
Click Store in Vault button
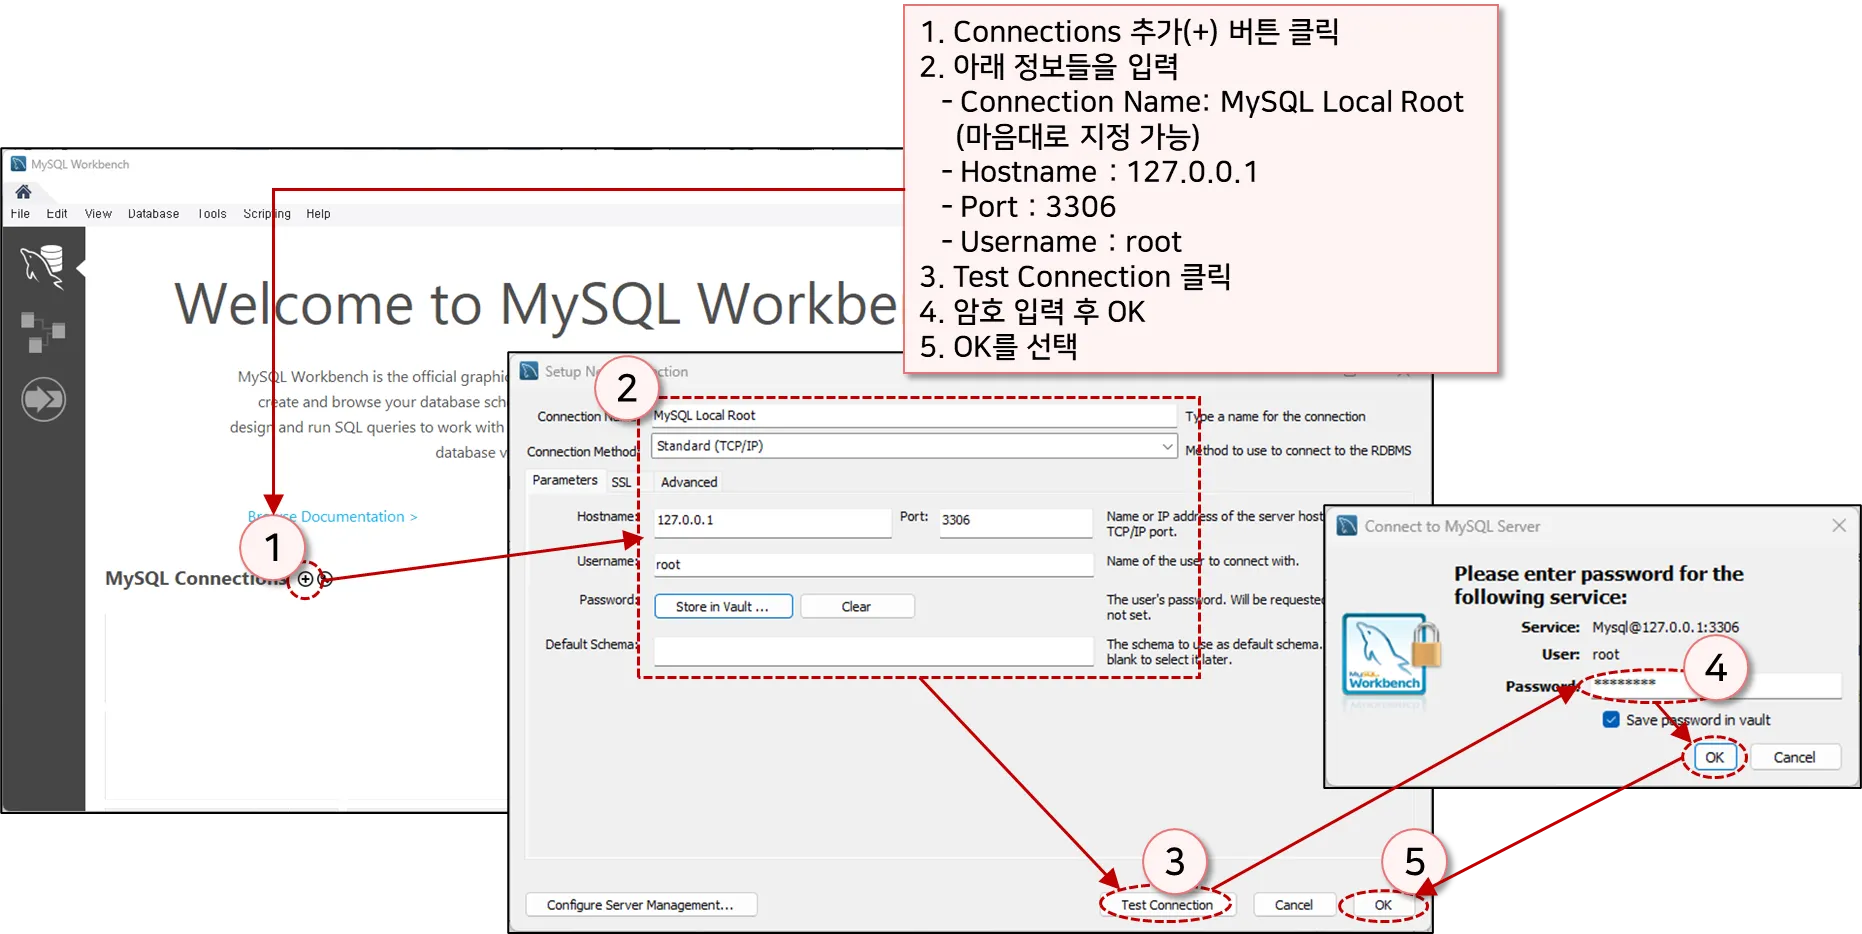coord(723,607)
